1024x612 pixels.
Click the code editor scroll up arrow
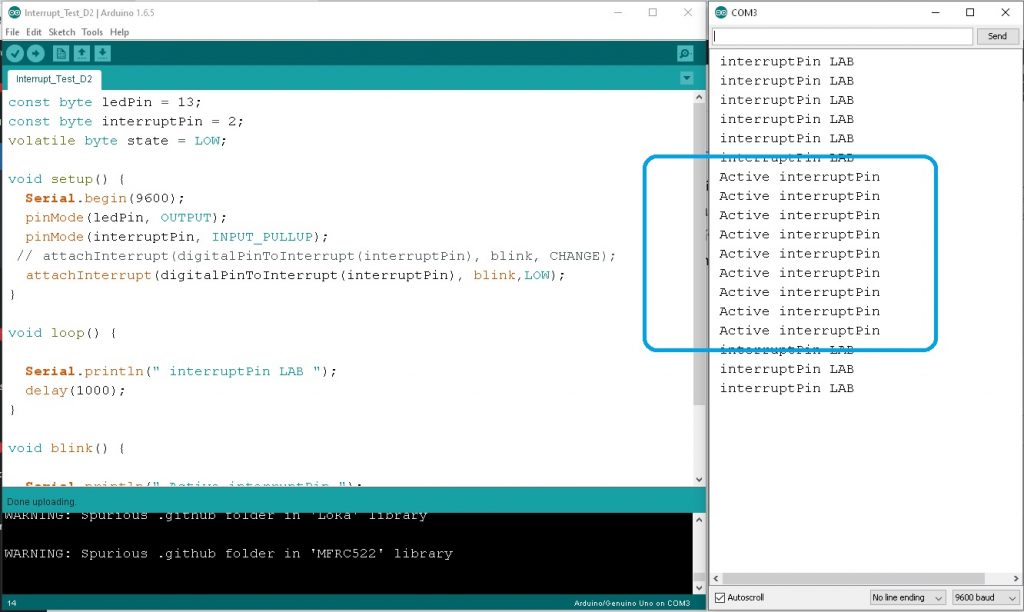coord(699,97)
